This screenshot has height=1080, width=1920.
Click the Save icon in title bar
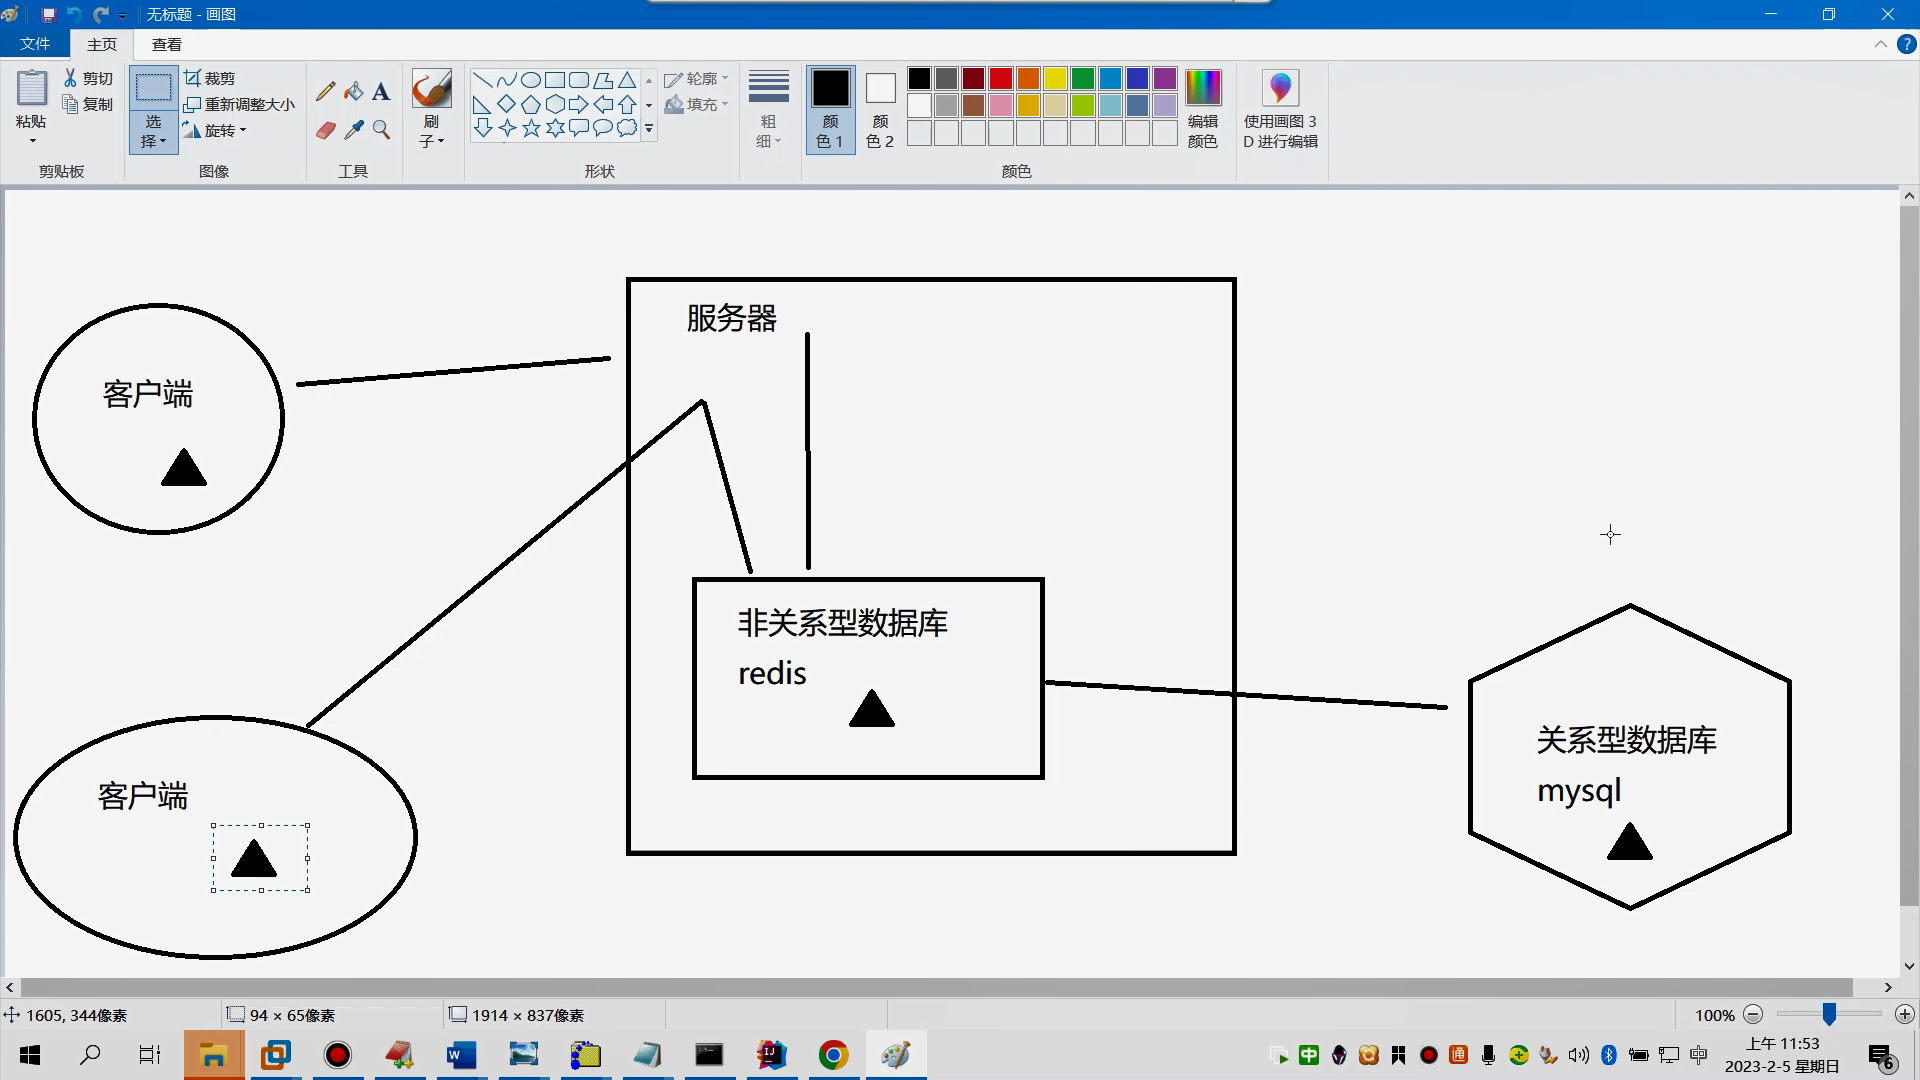48,15
